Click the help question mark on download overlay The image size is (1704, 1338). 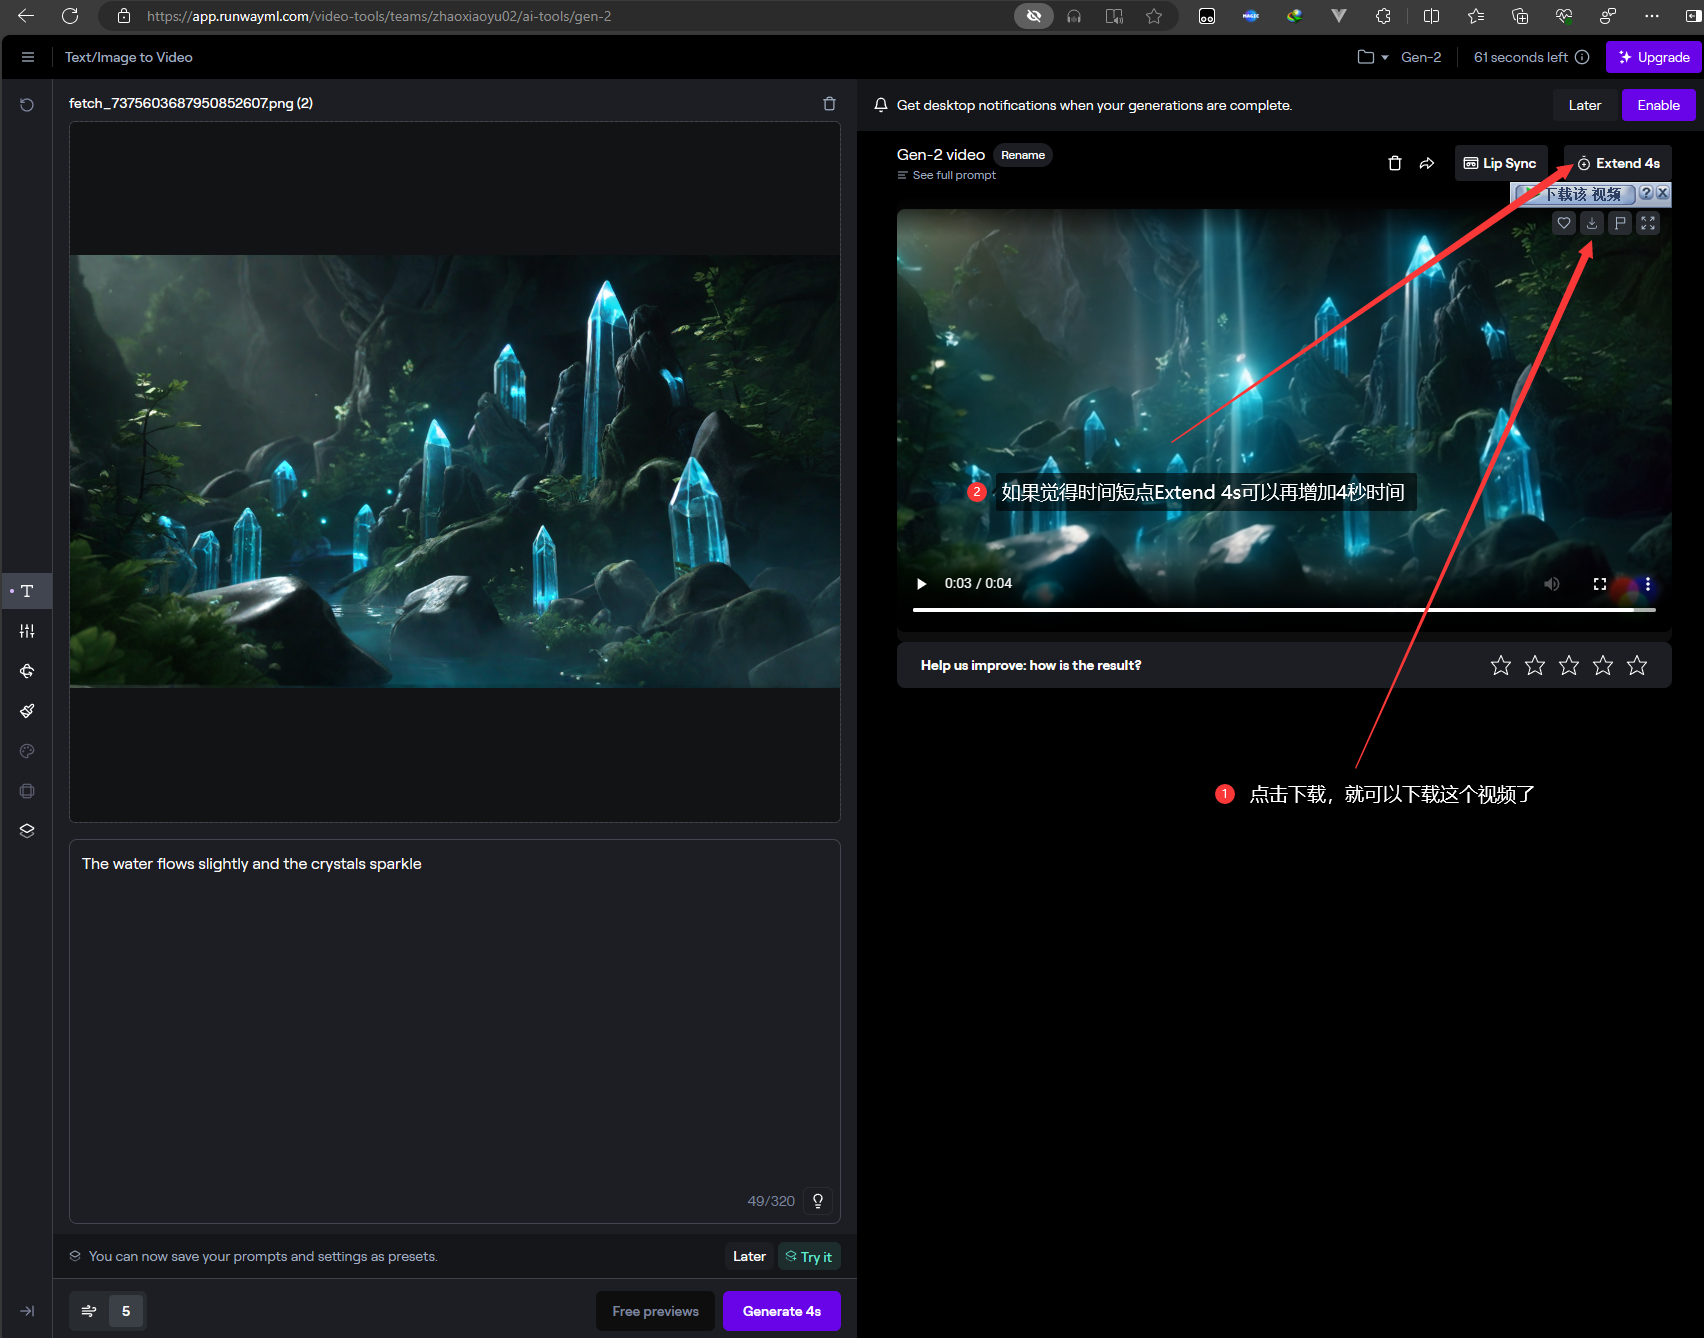click(1646, 193)
